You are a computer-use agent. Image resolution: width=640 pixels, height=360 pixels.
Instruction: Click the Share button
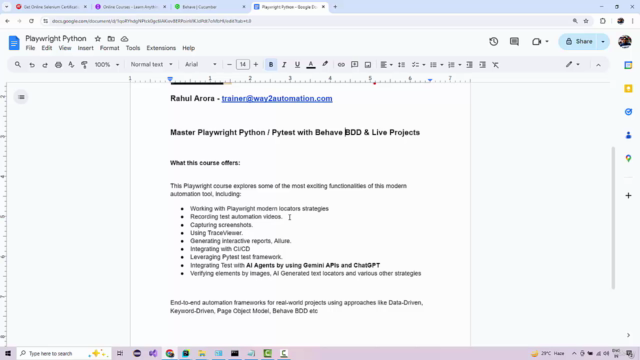pos(578,41)
